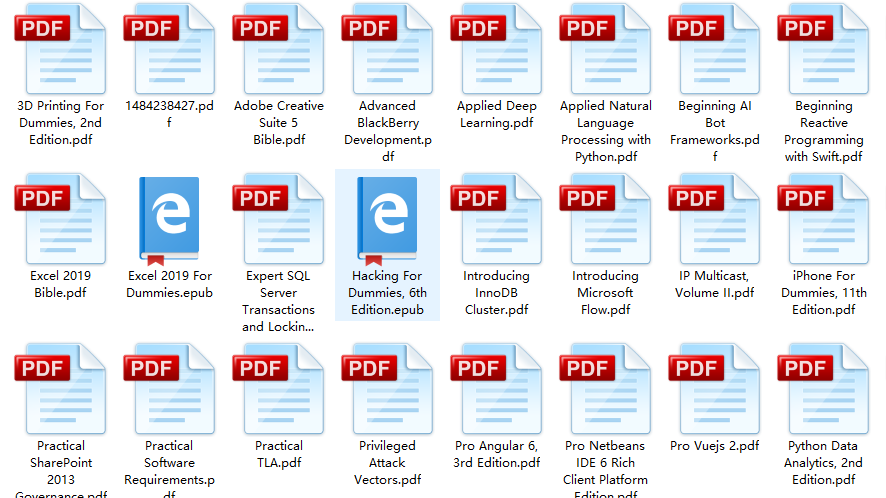Click filename "IP Multicast, Volume II.pdf"
Viewport: 886px width, 498px height.
point(715,284)
